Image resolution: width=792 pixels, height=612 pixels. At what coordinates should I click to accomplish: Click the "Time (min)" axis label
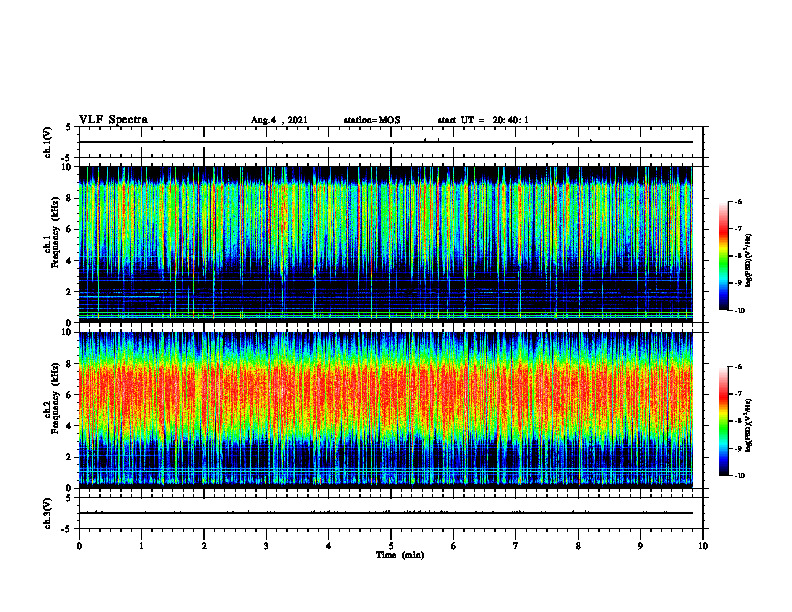400,555
